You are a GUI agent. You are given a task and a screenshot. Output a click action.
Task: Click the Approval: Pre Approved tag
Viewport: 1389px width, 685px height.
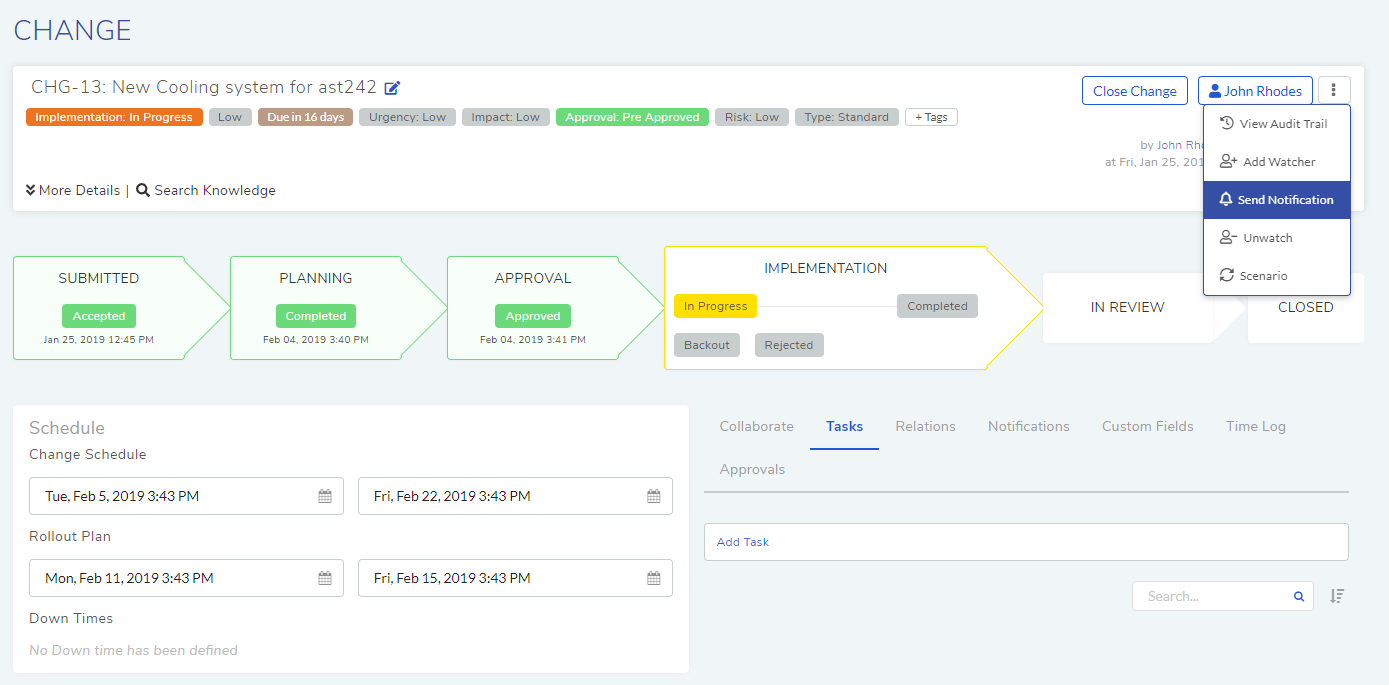click(x=632, y=117)
